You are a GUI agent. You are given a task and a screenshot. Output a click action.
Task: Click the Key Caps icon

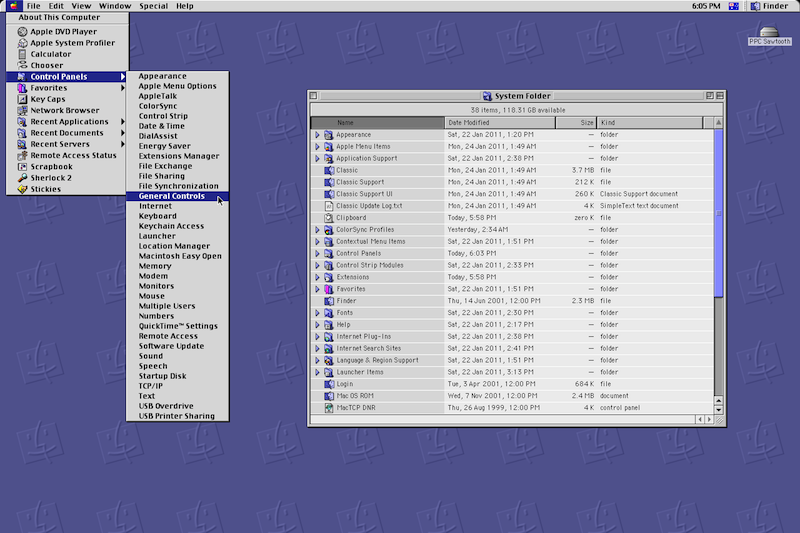(x=22, y=99)
